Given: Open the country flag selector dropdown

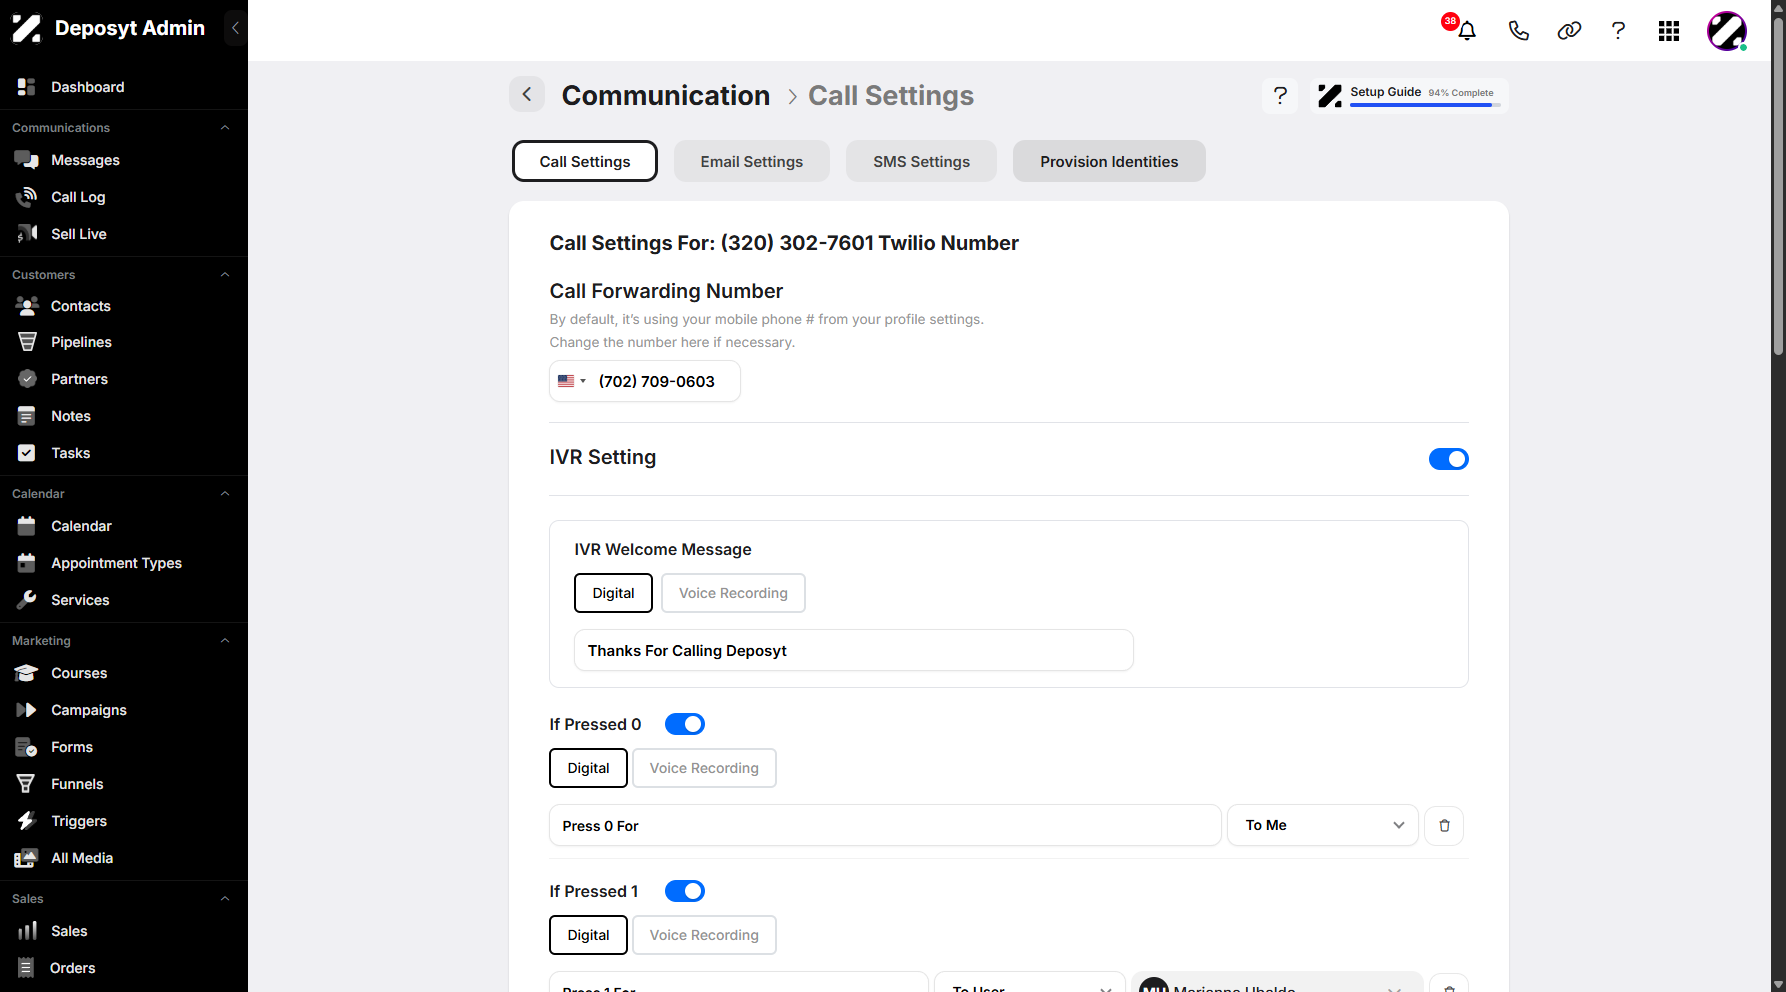Looking at the screenshot, I should pyautogui.click(x=572, y=381).
